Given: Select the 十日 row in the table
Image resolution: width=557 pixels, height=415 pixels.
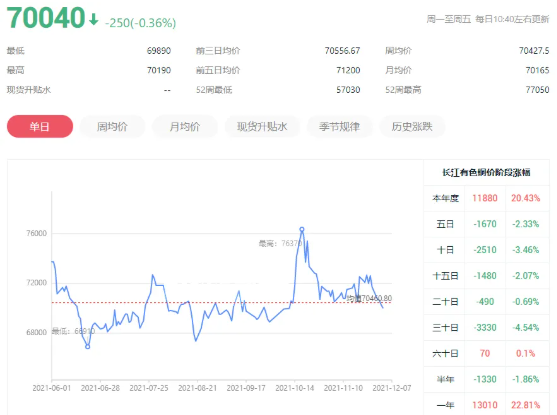Looking at the screenshot, I should coord(486,250).
